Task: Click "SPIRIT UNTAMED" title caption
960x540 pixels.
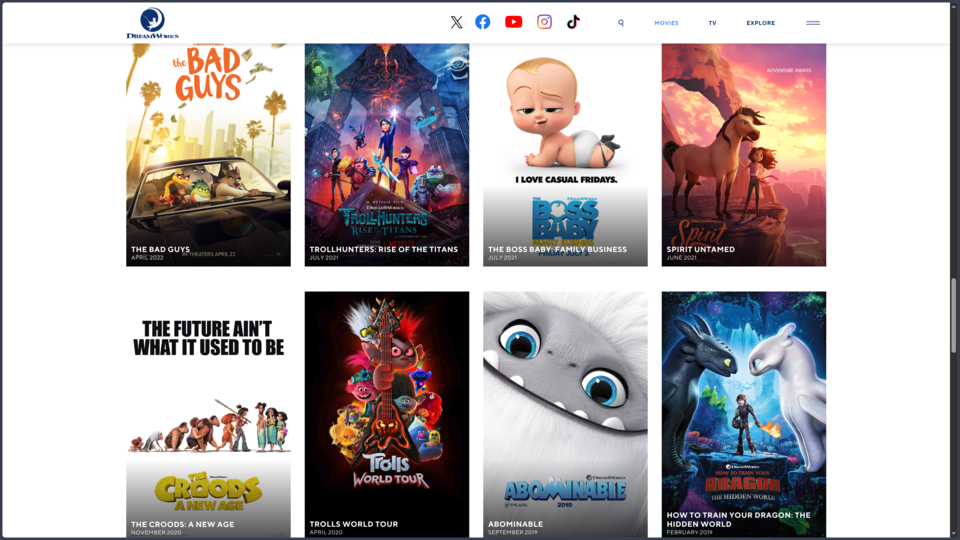Action: (x=700, y=249)
